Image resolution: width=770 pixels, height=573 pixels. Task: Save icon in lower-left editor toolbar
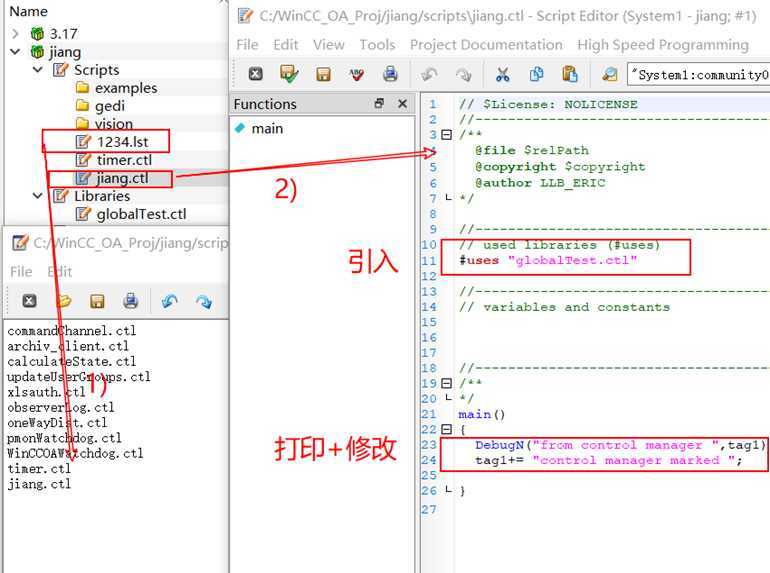97,301
